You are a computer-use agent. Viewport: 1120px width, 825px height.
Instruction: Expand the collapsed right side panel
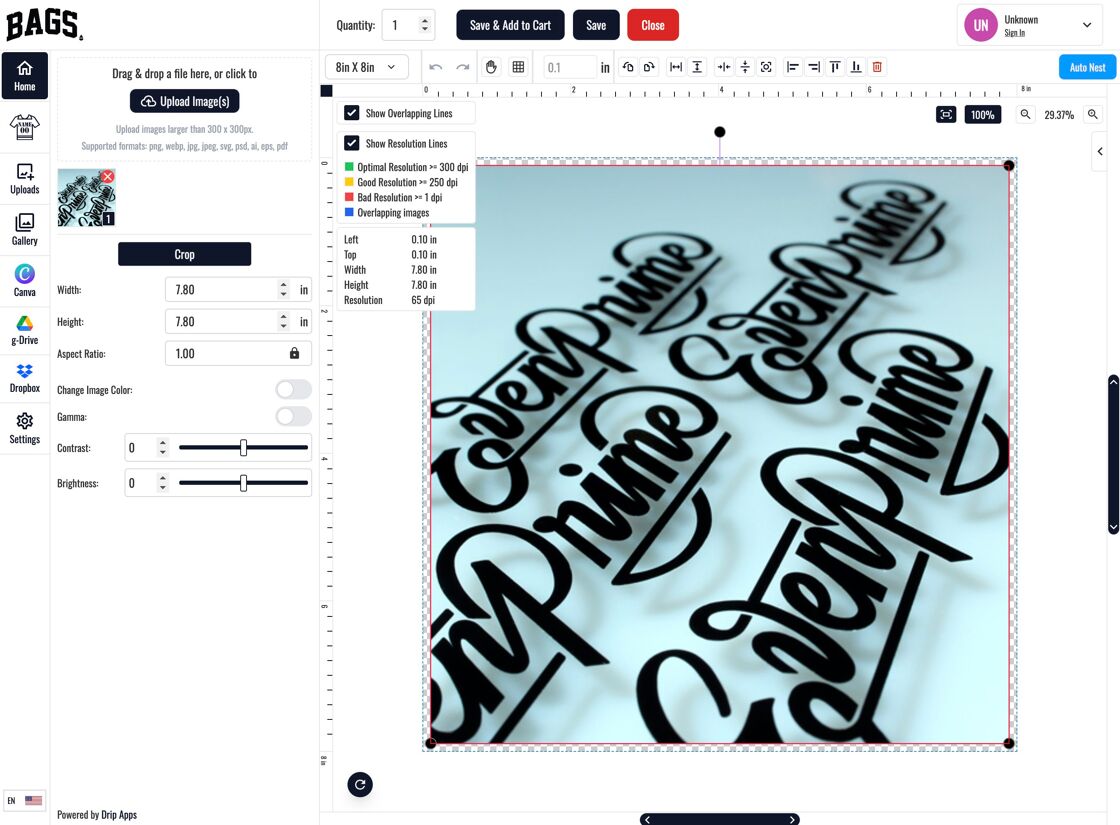coord(1100,151)
